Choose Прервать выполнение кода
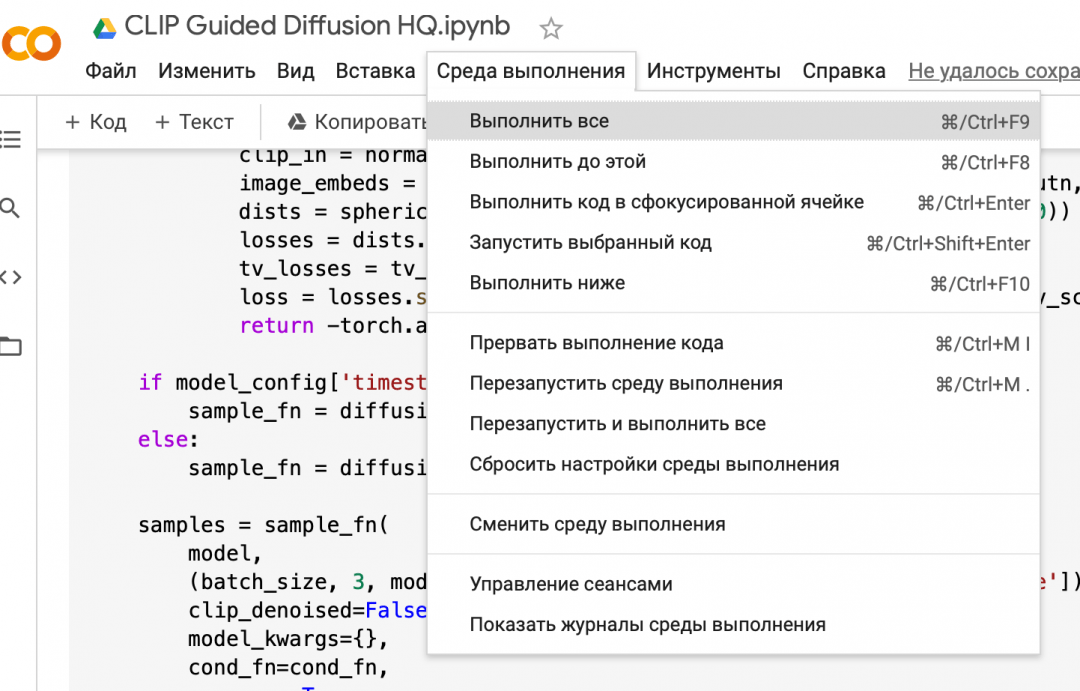Viewport: 1080px width, 691px height. click(x=596, y=343)
